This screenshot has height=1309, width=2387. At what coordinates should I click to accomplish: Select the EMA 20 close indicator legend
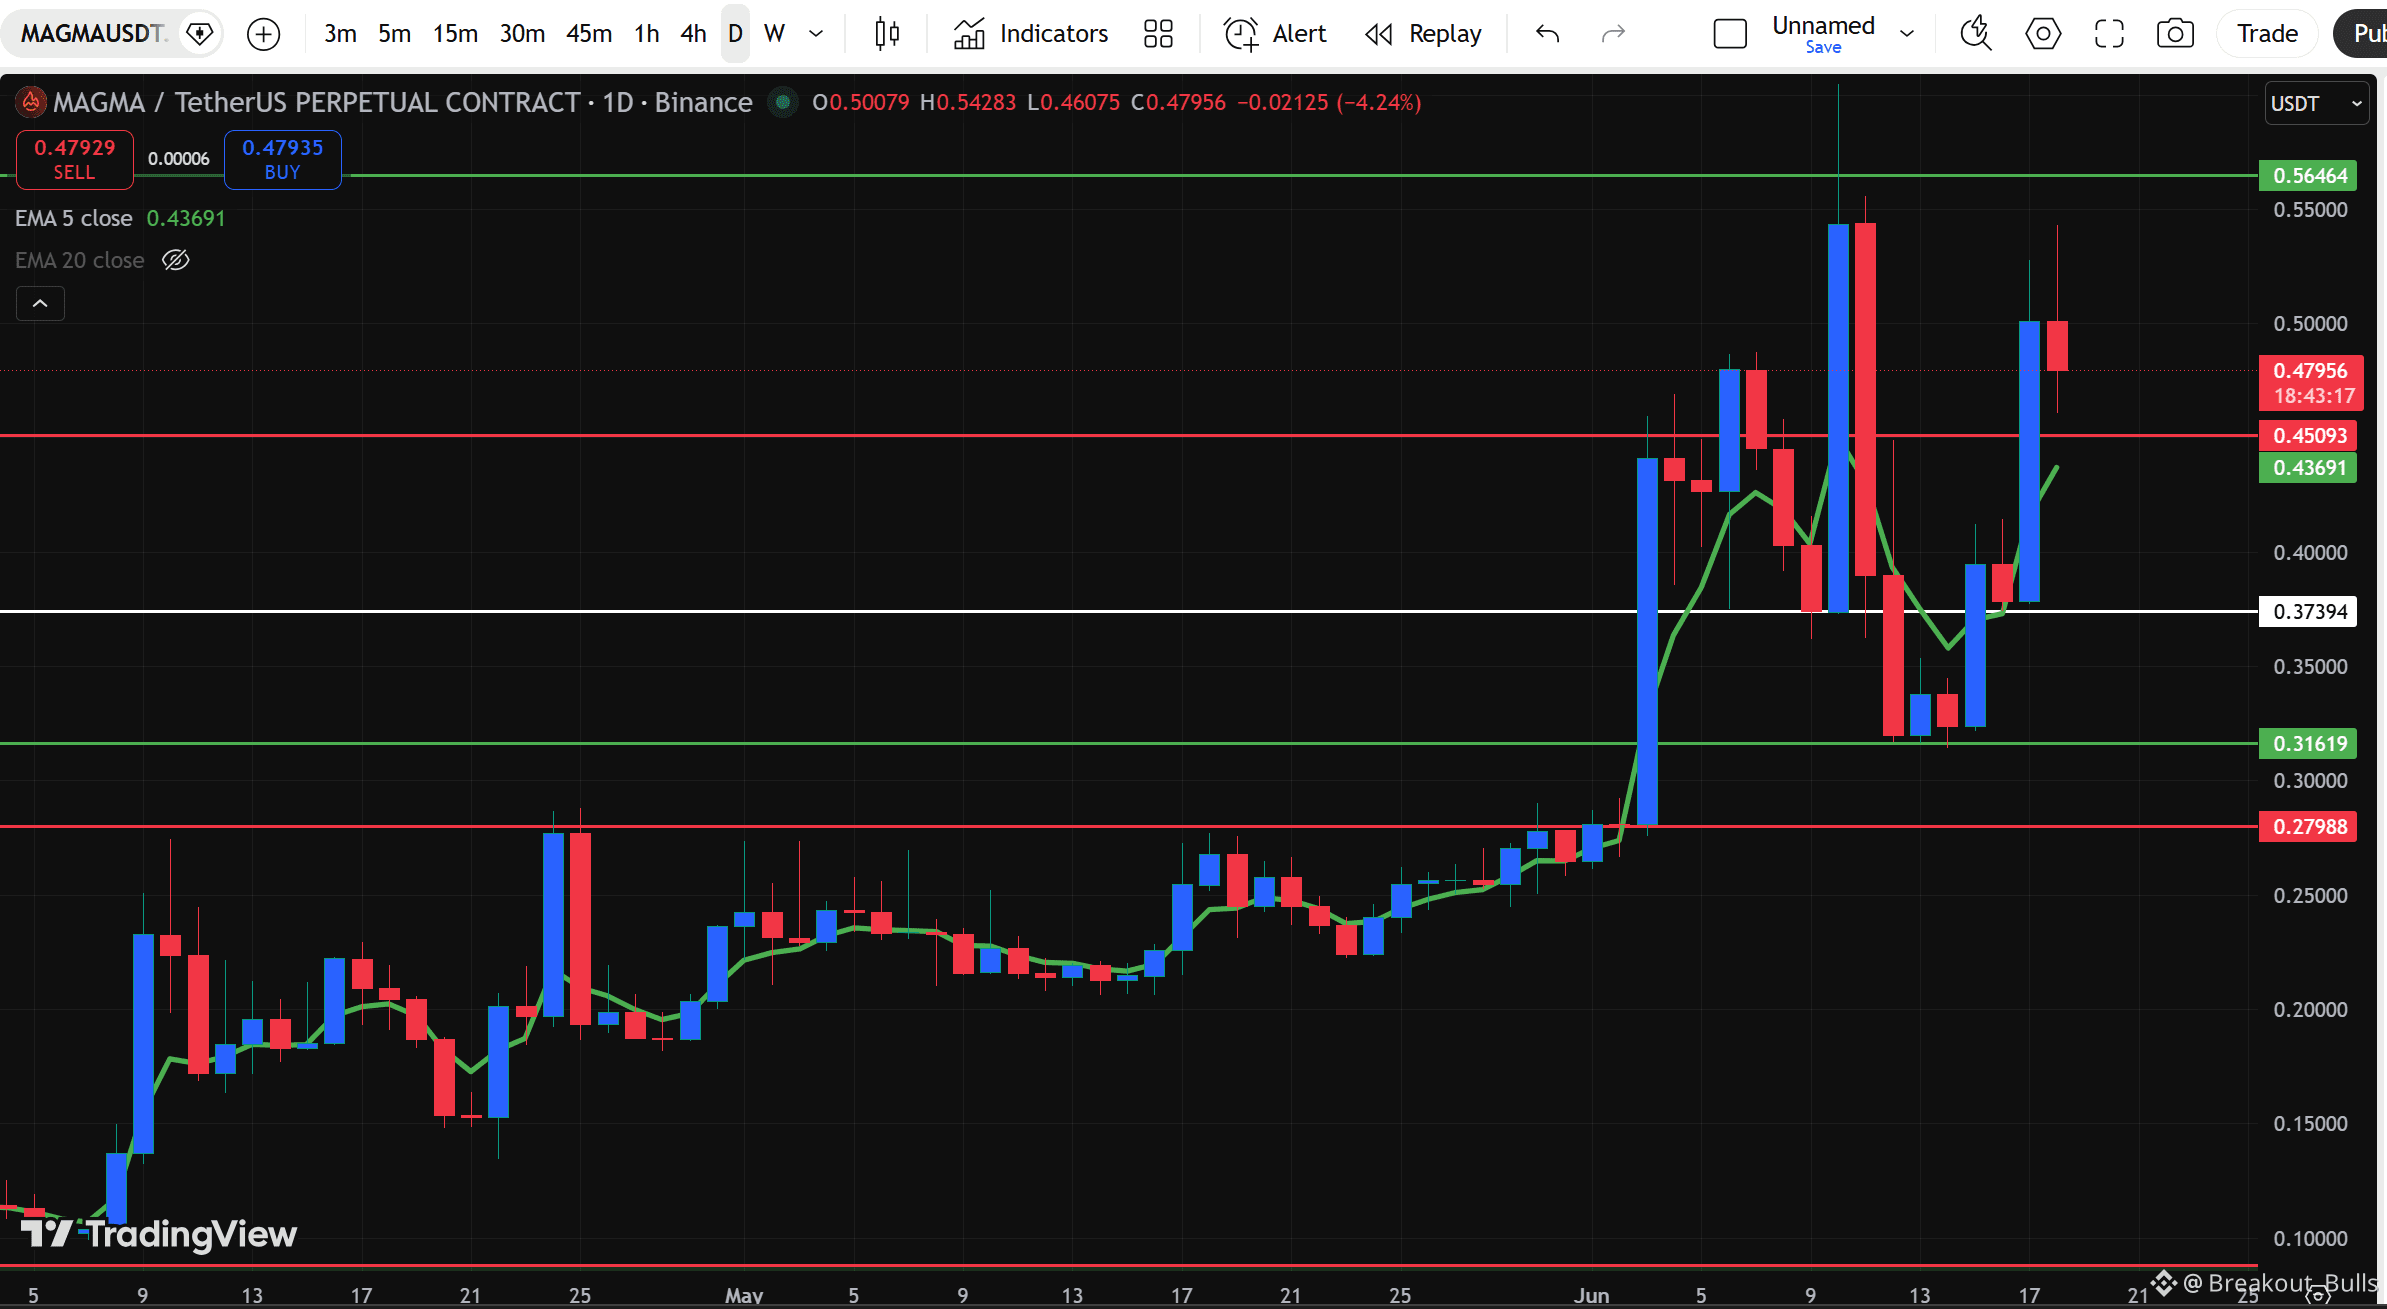click(80, 260)
